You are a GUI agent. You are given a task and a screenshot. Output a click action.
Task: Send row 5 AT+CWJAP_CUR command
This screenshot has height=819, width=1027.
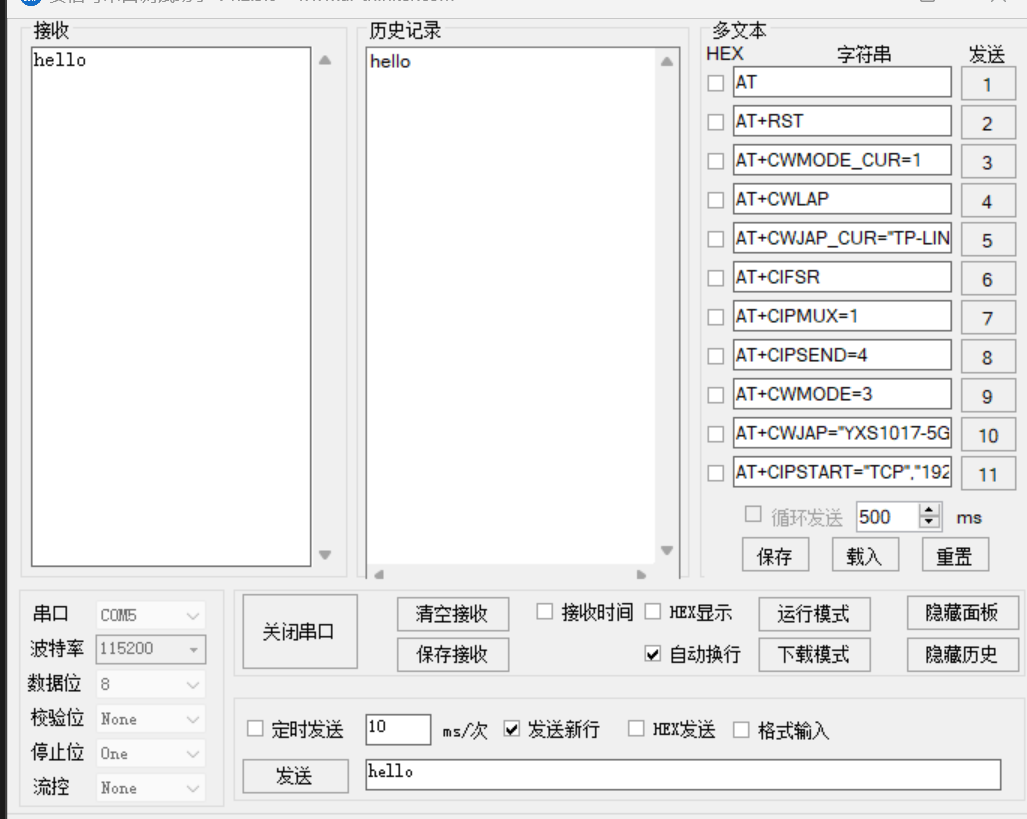pyautogui.click(x=988, y=240)
